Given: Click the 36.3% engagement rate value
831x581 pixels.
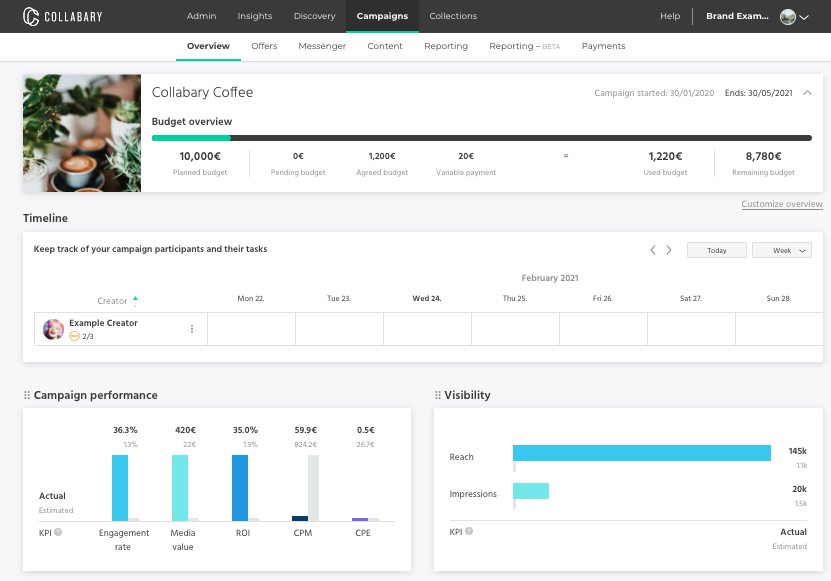Looking at the screenshot, I should [x=125, y=430].
